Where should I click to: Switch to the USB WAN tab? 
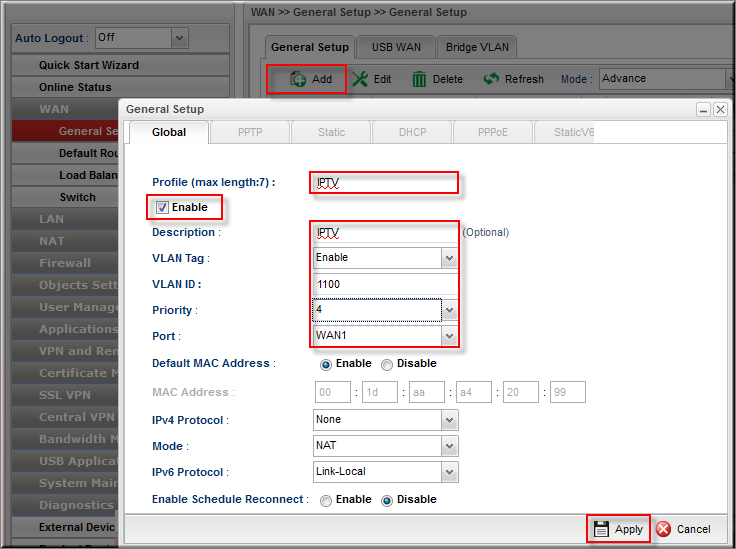tap(396, 47)
